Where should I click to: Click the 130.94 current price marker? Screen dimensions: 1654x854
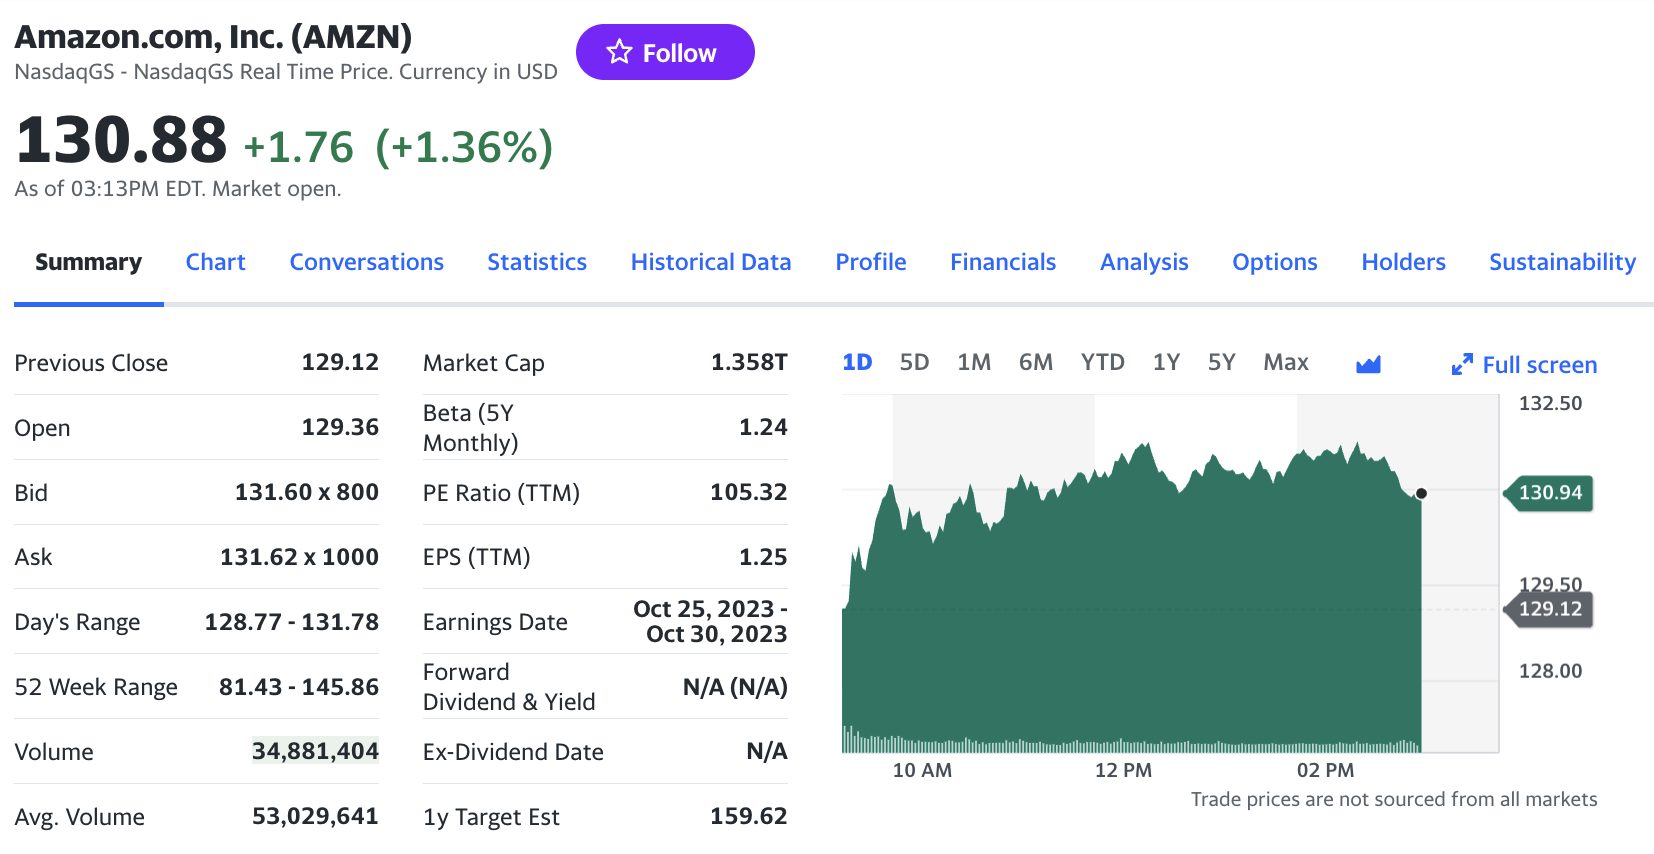(1550, 492)
